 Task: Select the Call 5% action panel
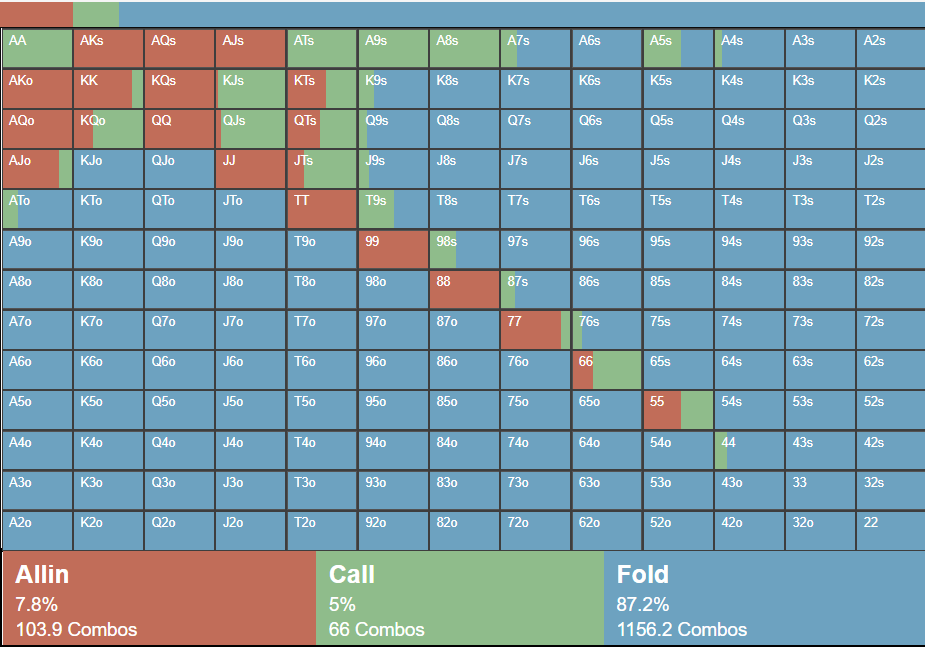point(459,598)
